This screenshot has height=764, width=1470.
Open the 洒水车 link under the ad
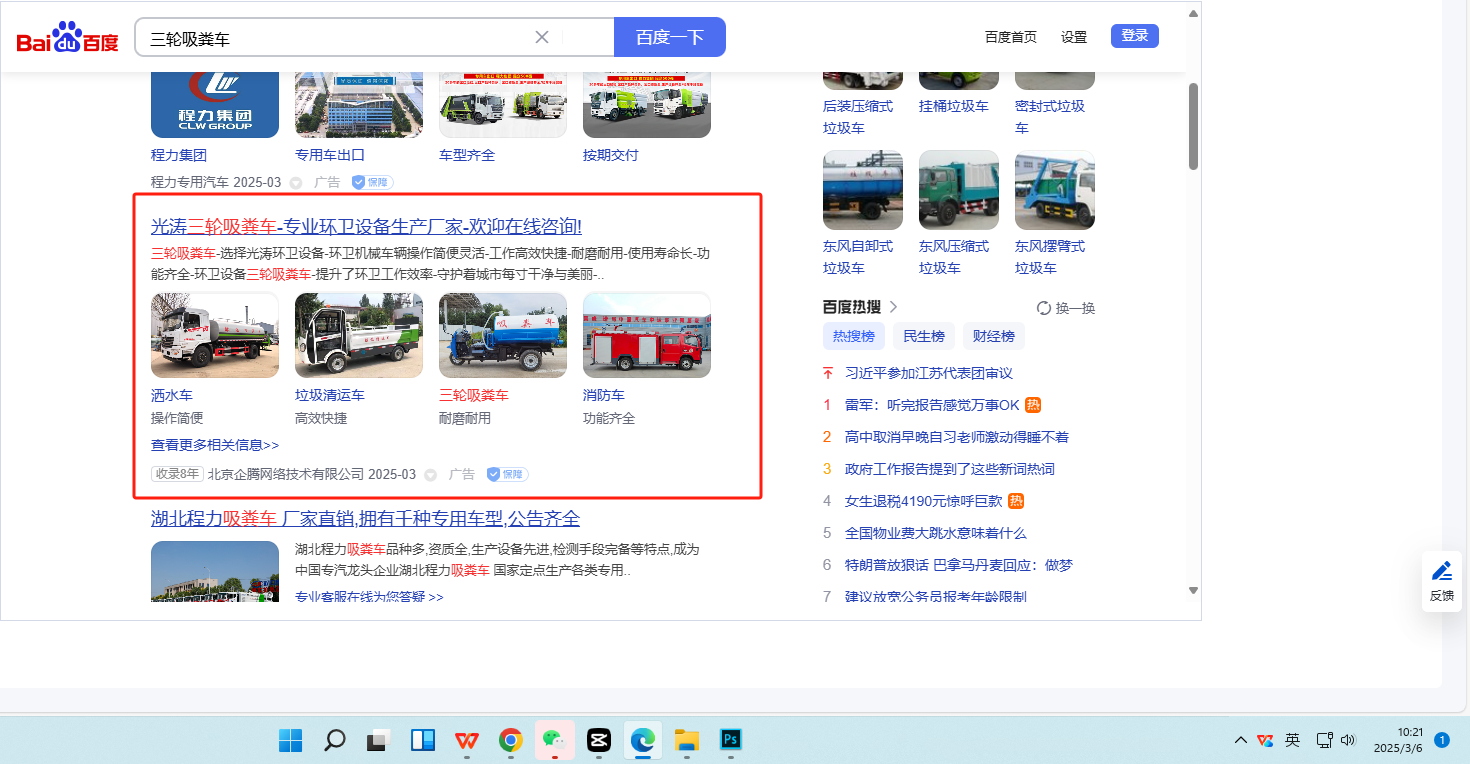(x=172, y=395)
